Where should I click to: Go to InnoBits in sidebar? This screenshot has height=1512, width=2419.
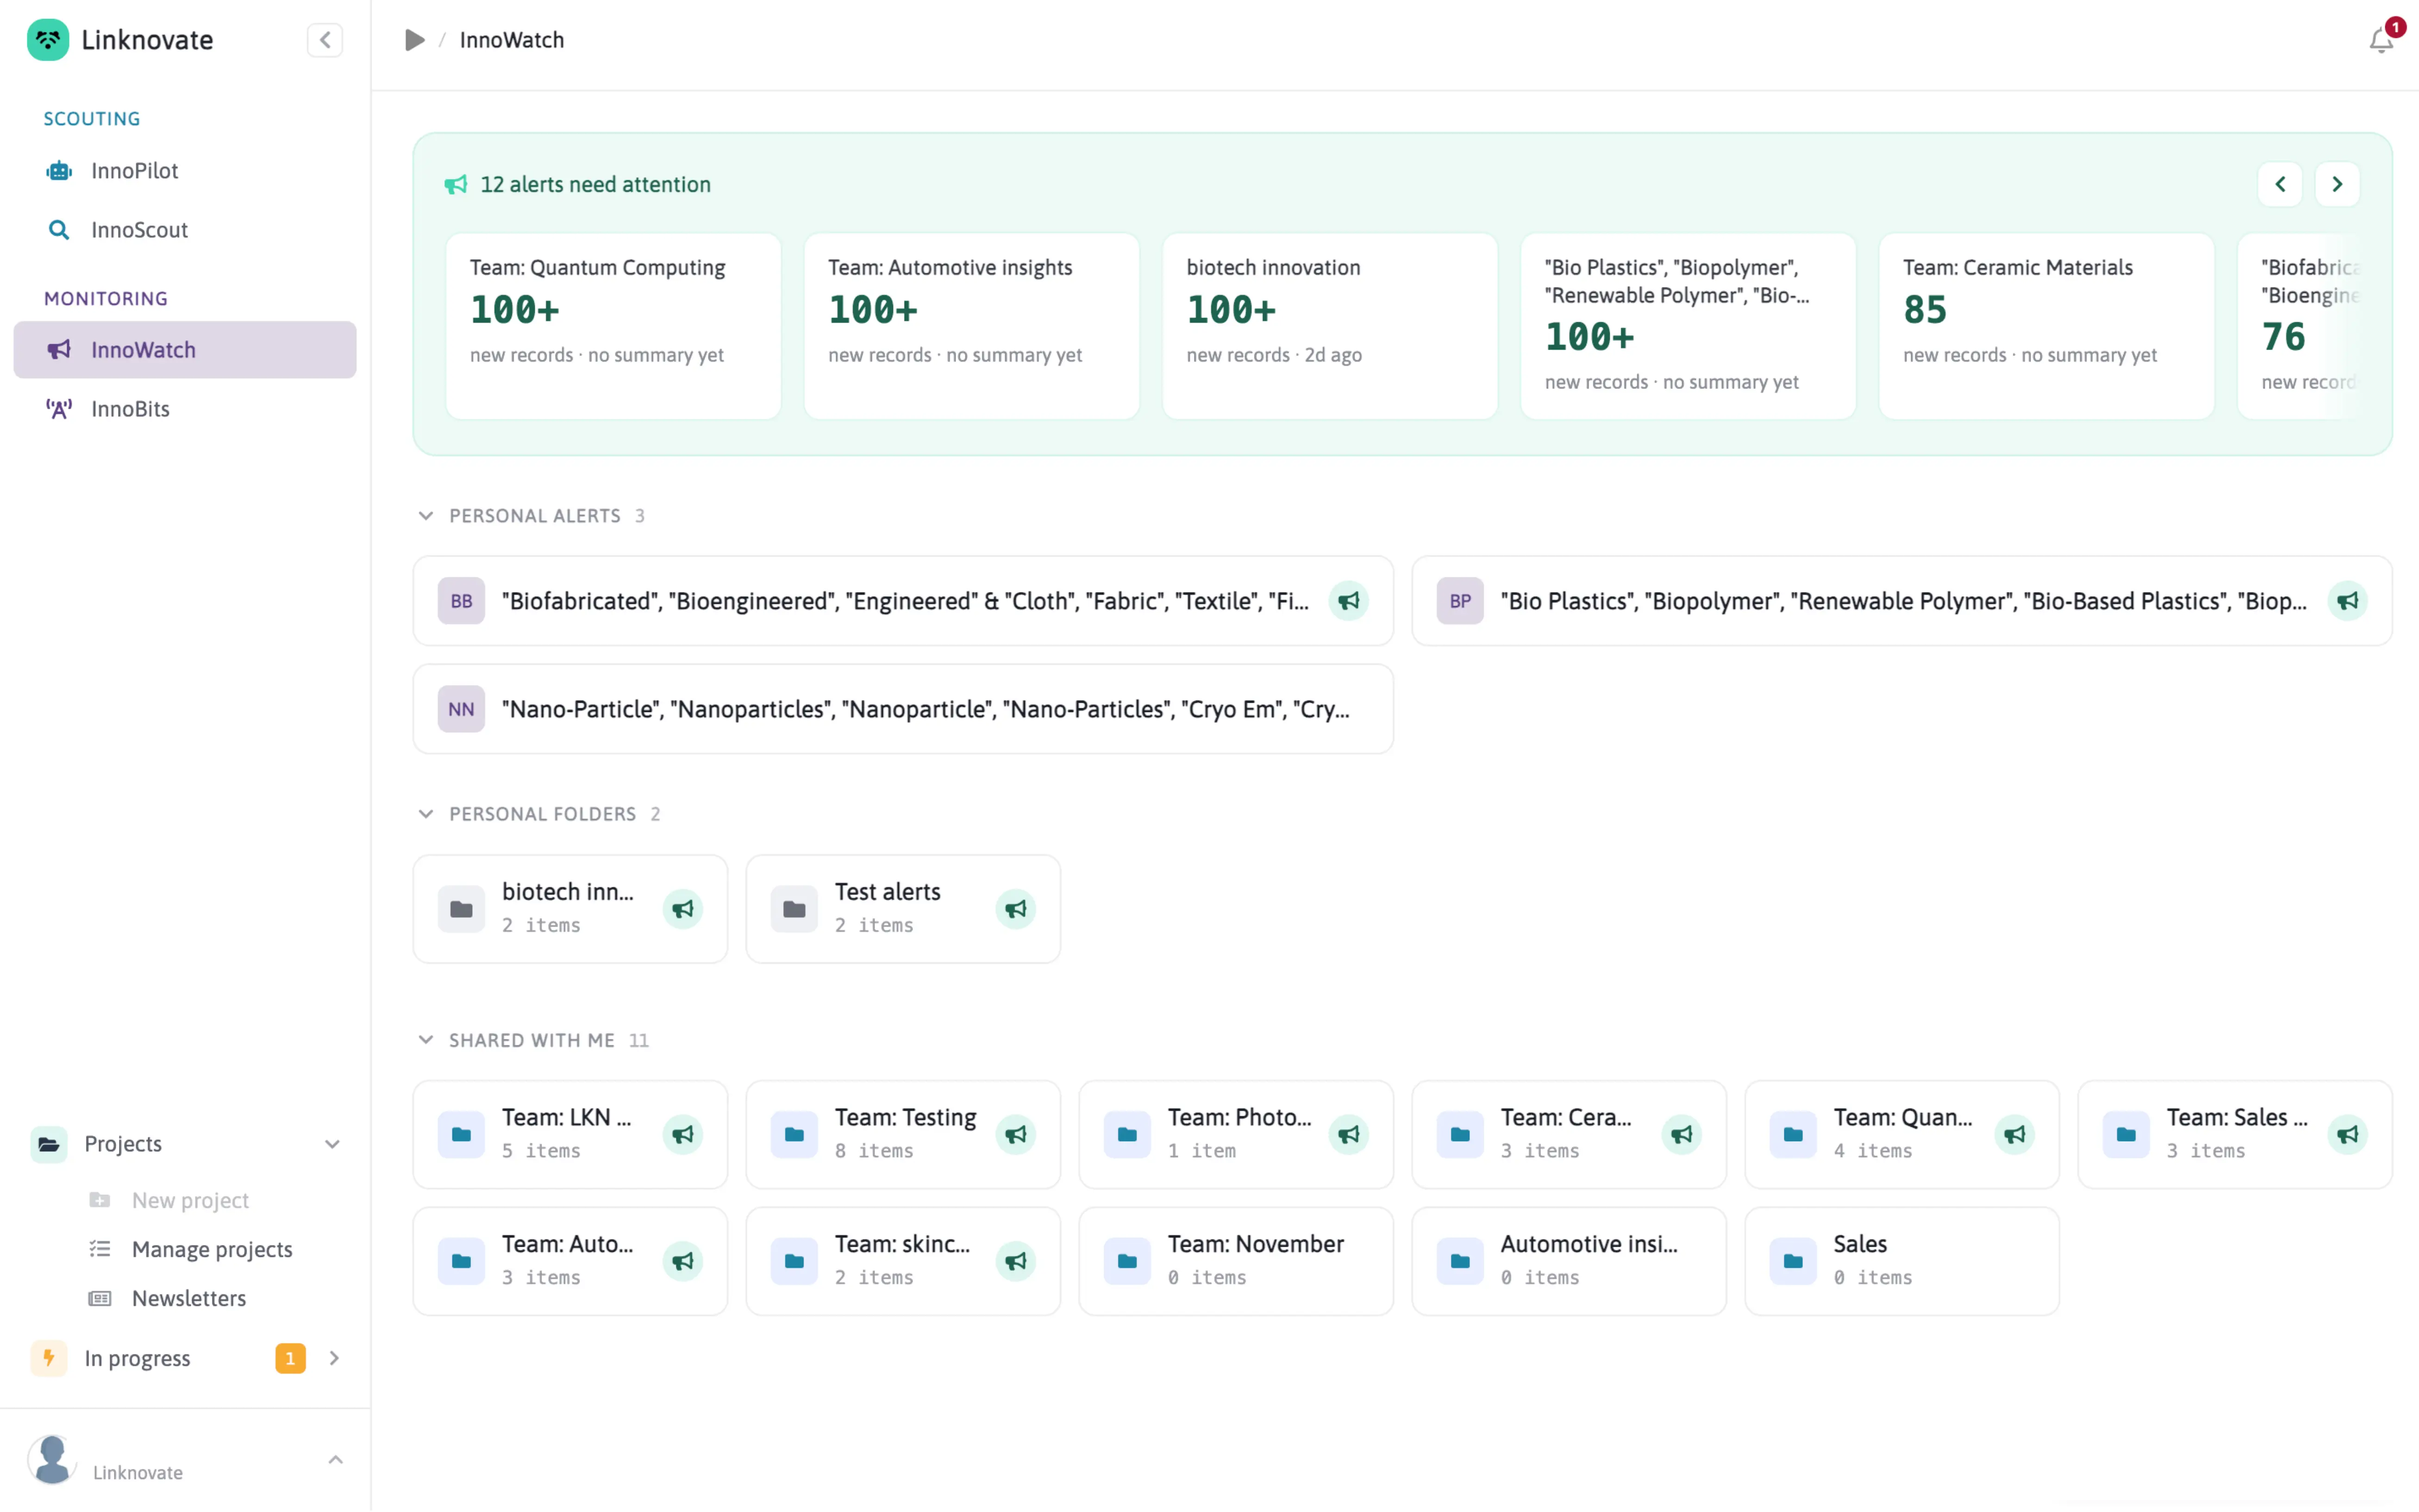[x=185, y=409]
